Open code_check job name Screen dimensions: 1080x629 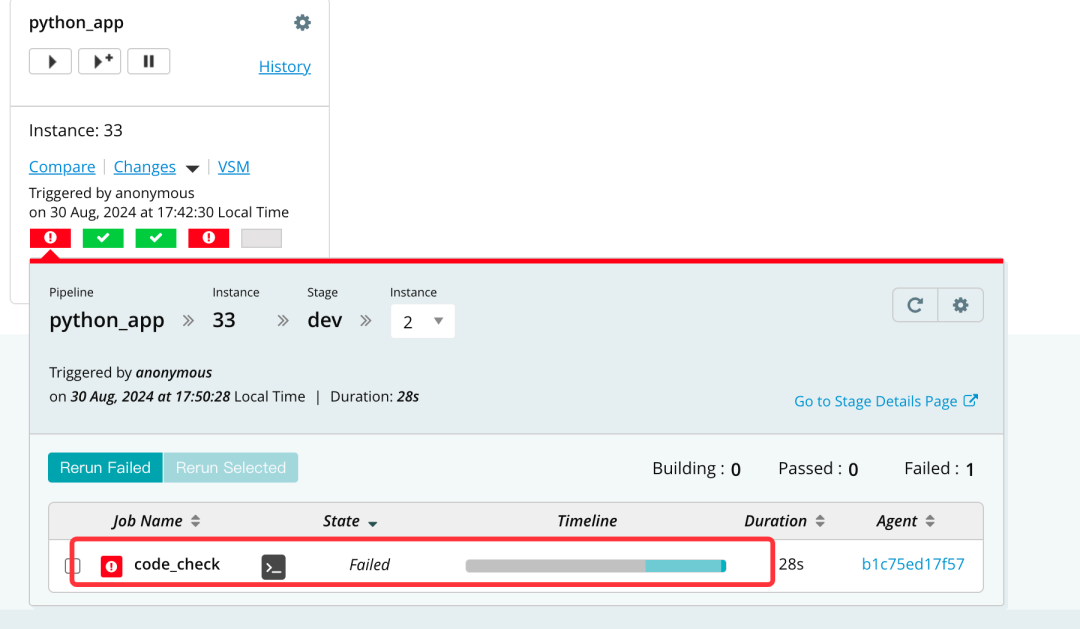177,564
